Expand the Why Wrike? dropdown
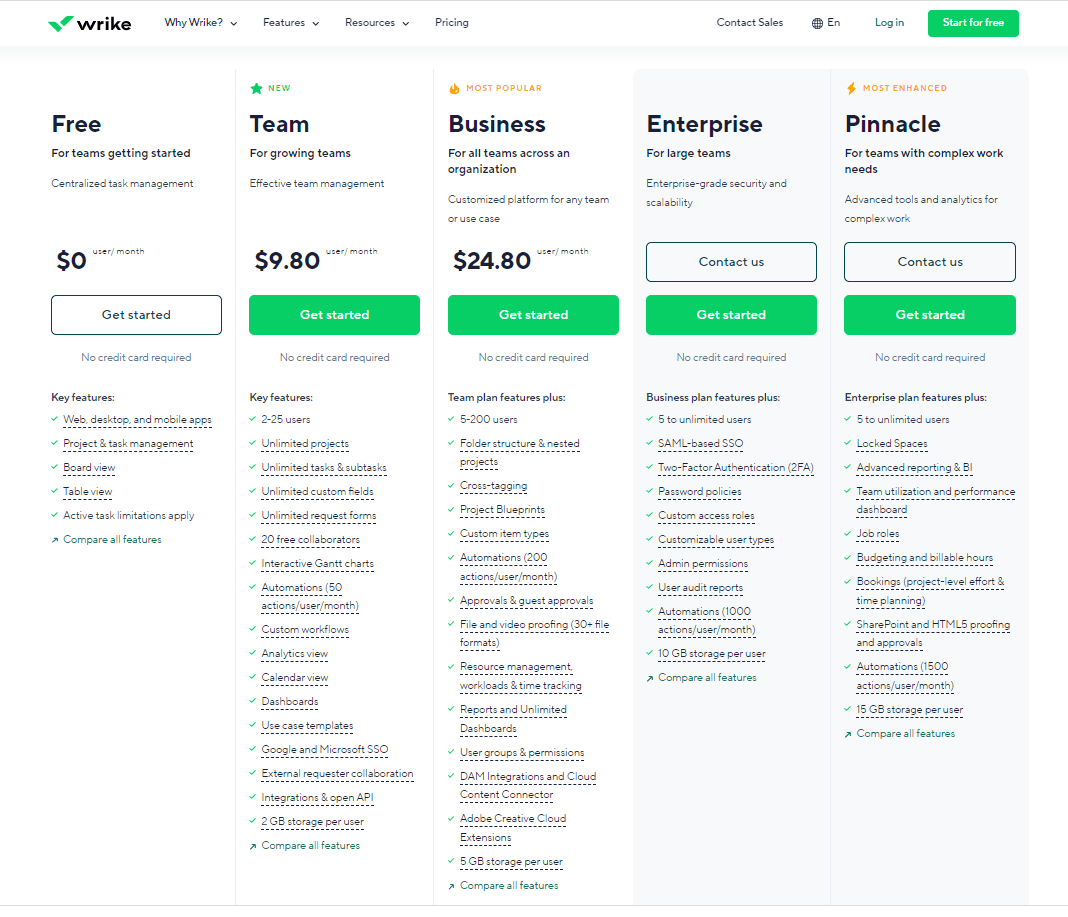The image size is (1068, 917). (x=200, y=22)
